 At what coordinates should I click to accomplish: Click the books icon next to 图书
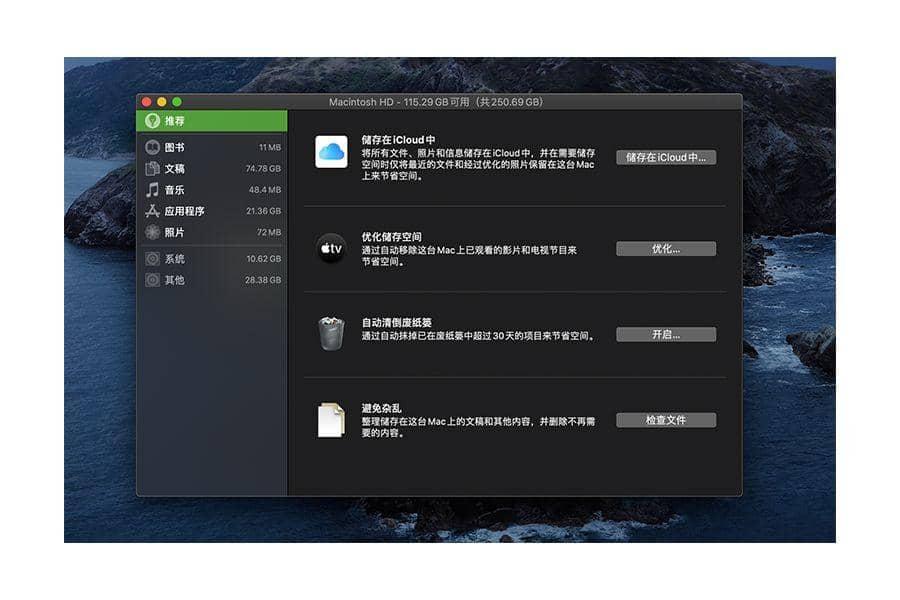click(152, 147)
